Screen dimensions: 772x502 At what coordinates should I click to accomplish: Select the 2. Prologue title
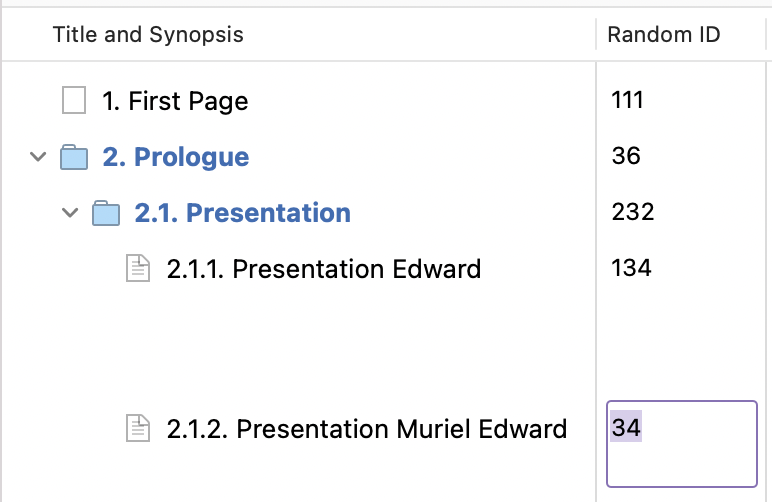[176, 157]
